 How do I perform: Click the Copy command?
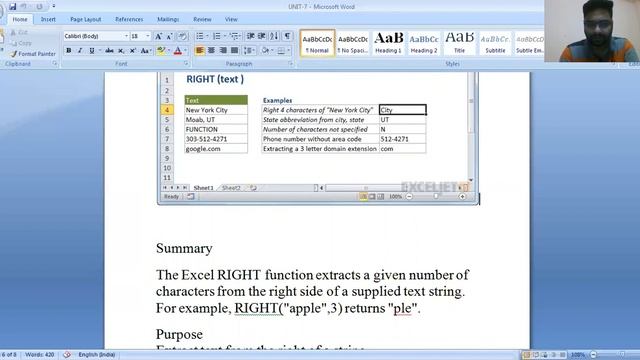(20, 43)
